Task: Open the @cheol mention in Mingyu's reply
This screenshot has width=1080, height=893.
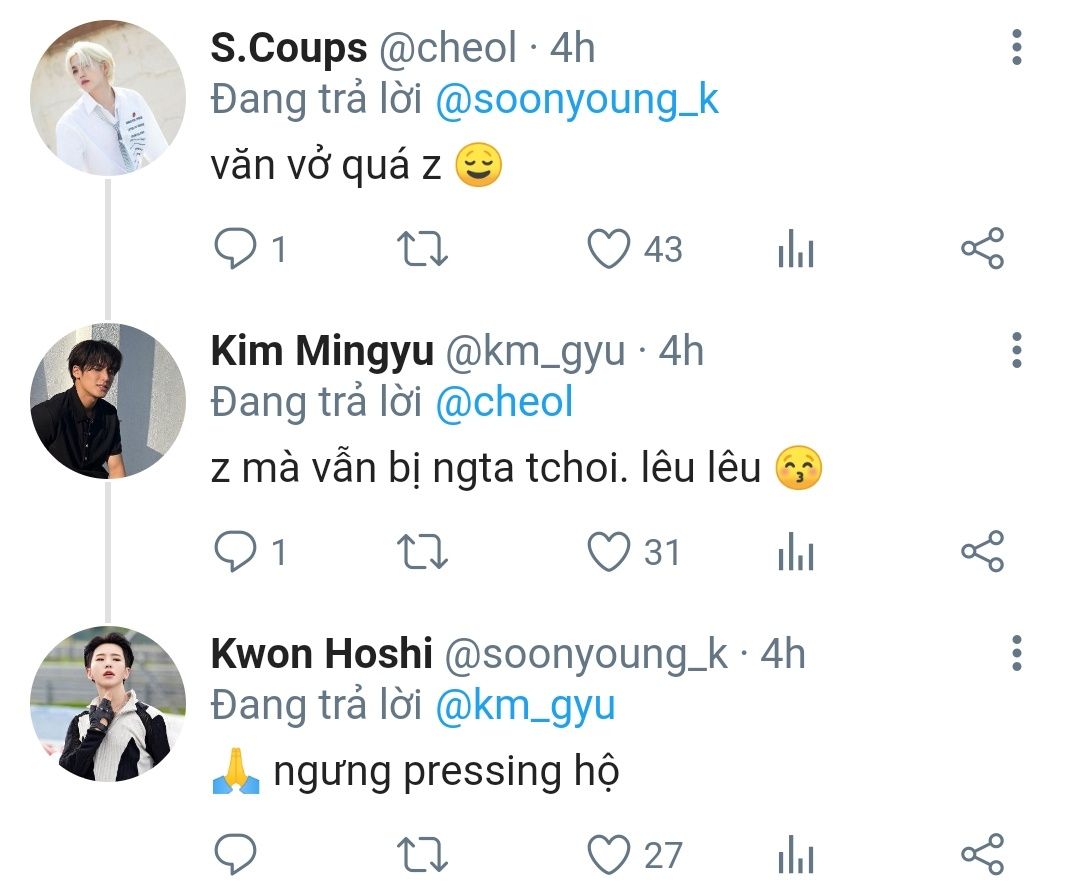Action: pyautogui.click(x=505, y=402)
